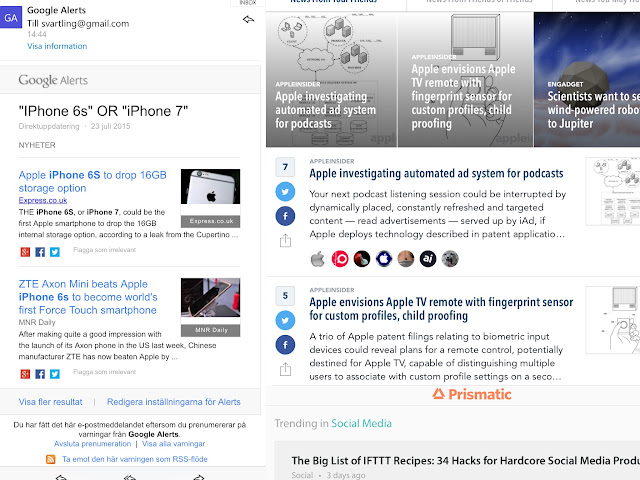Share the ZTE Axon article on Twitter

coord(55,374)
